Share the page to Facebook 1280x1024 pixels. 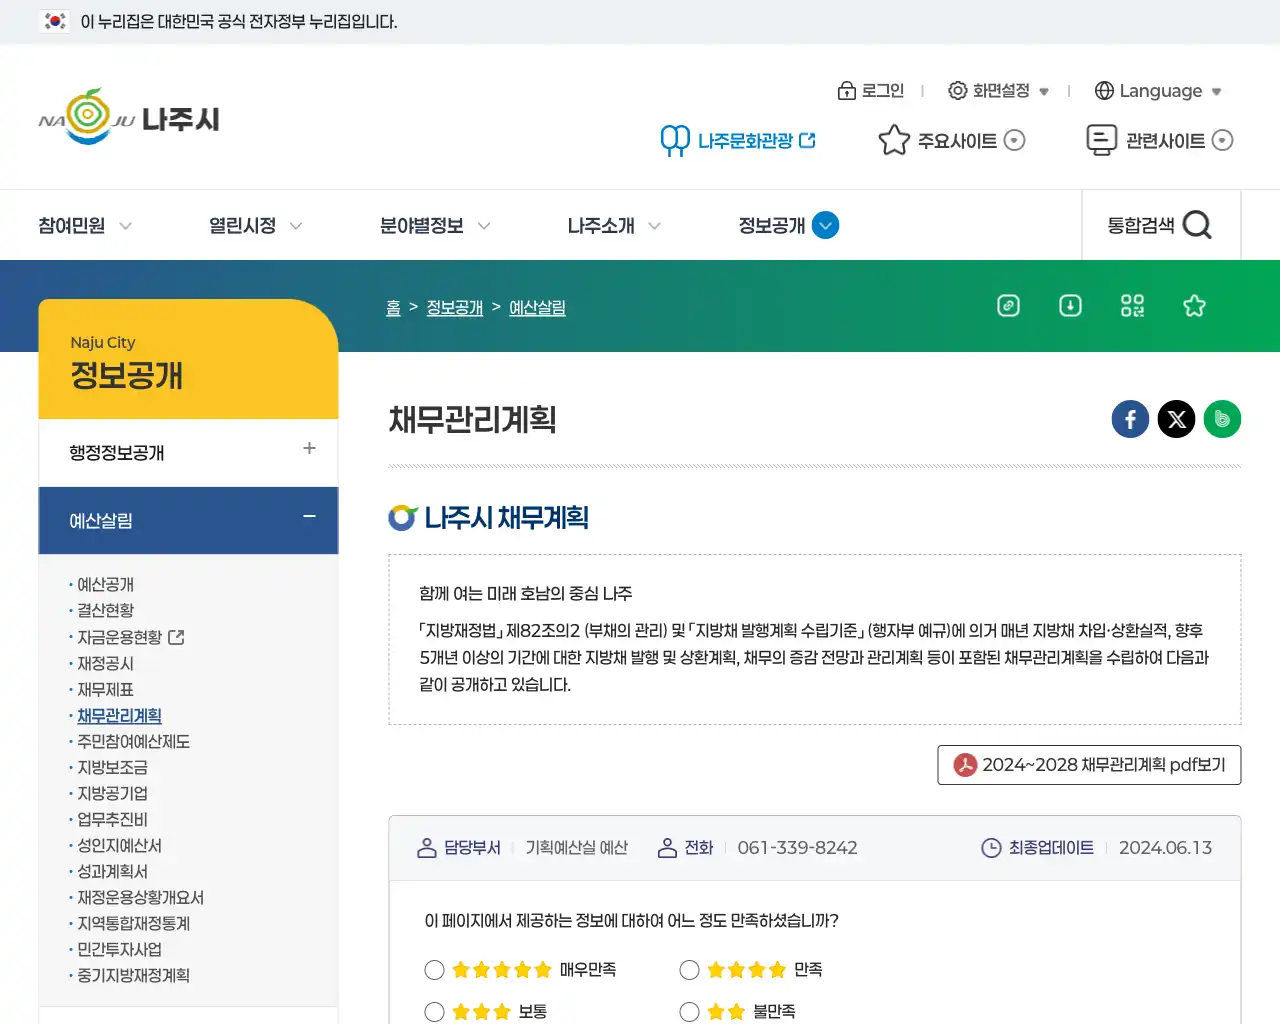coord(1130,419)
